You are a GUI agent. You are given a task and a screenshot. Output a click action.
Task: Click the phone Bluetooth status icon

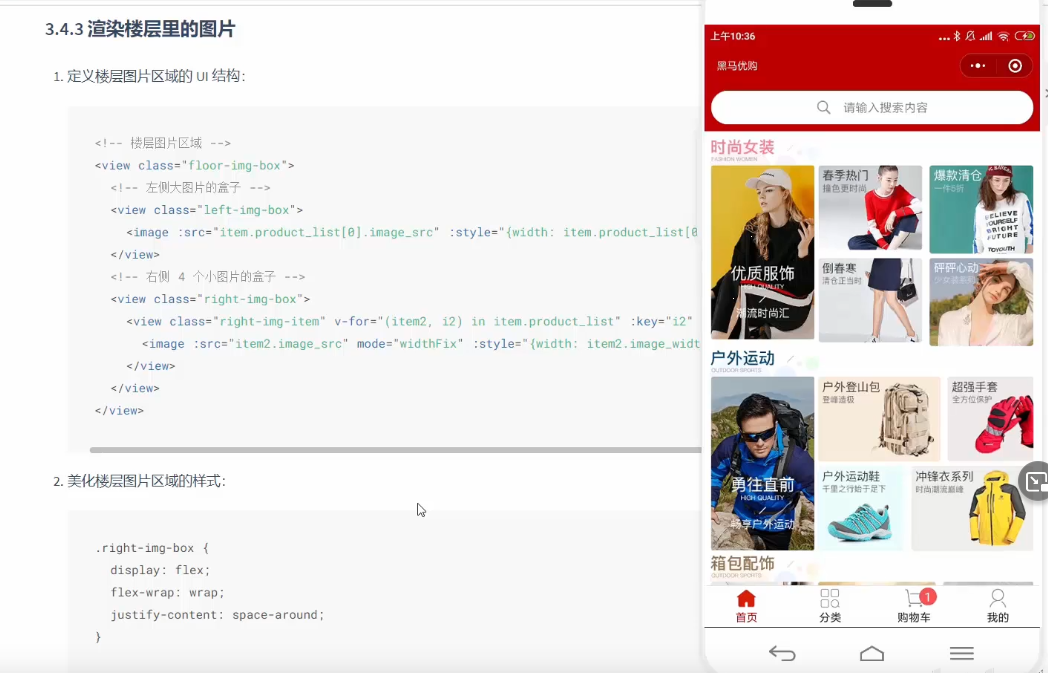956,36
